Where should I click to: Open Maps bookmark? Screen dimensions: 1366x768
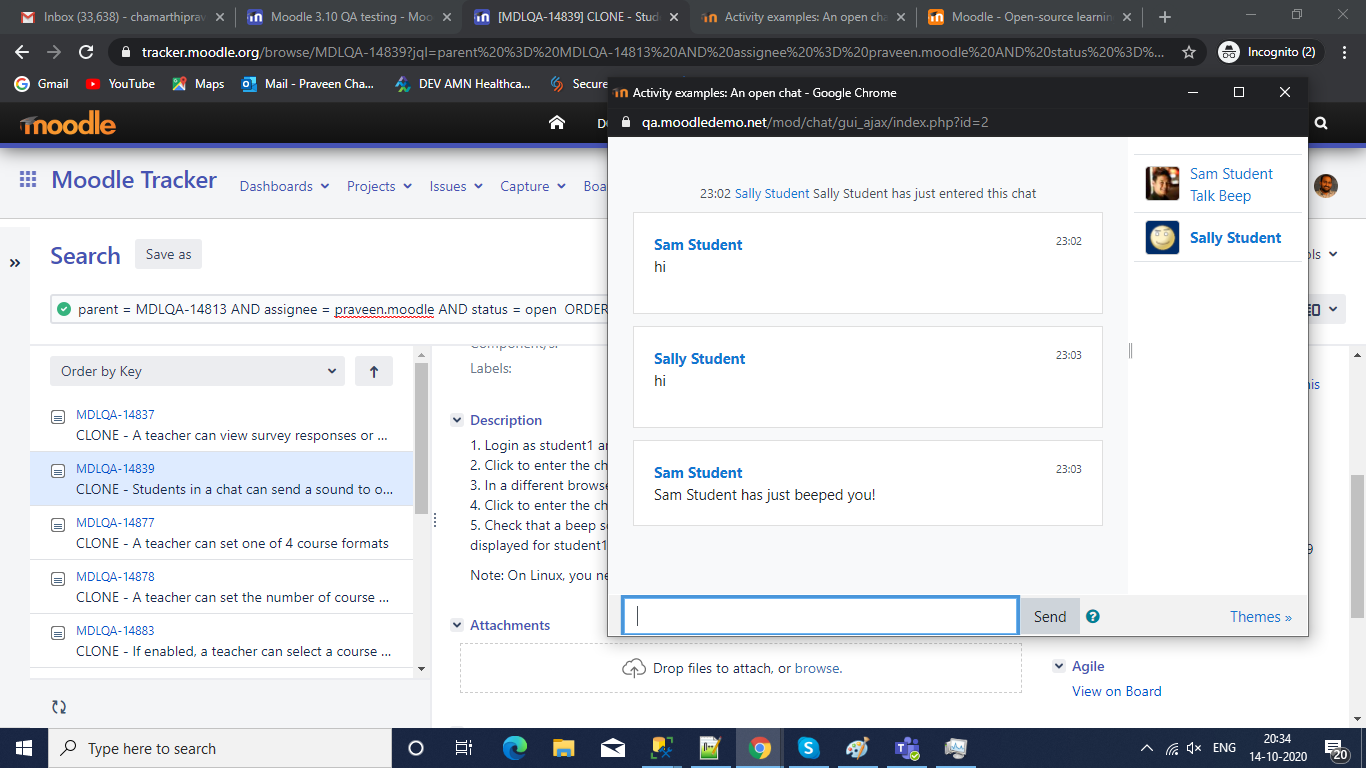(x=198, y=84)
